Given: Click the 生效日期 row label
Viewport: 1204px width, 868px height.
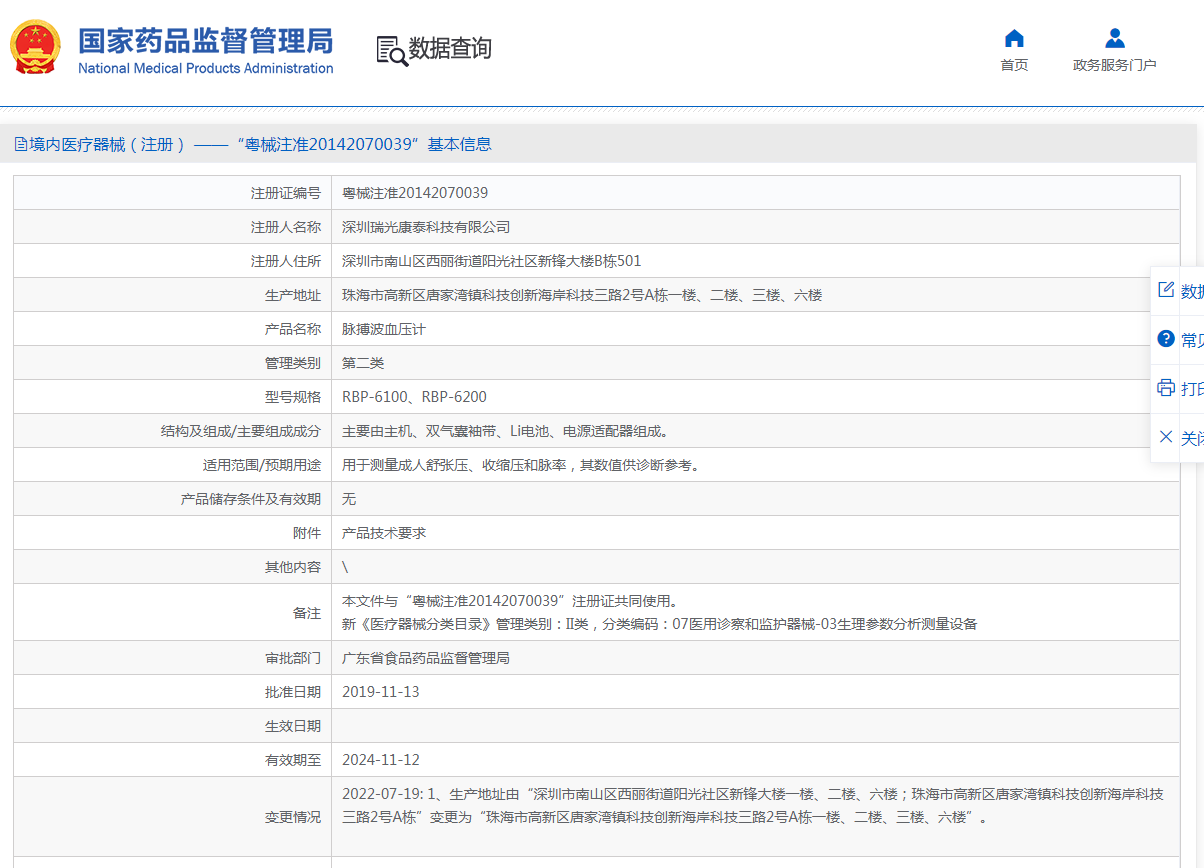Looking at the screenshot, I should 293,726.
